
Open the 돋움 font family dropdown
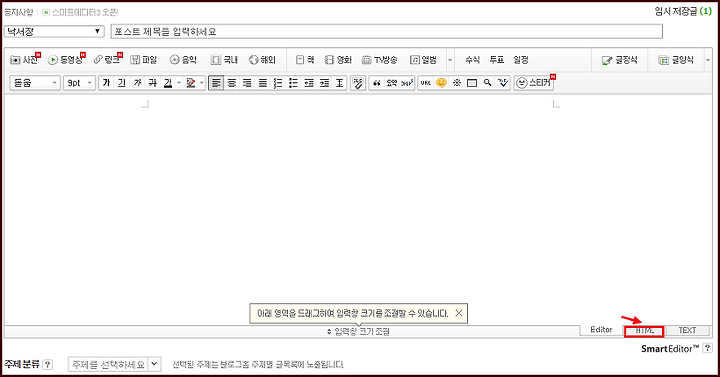(35, 83)
